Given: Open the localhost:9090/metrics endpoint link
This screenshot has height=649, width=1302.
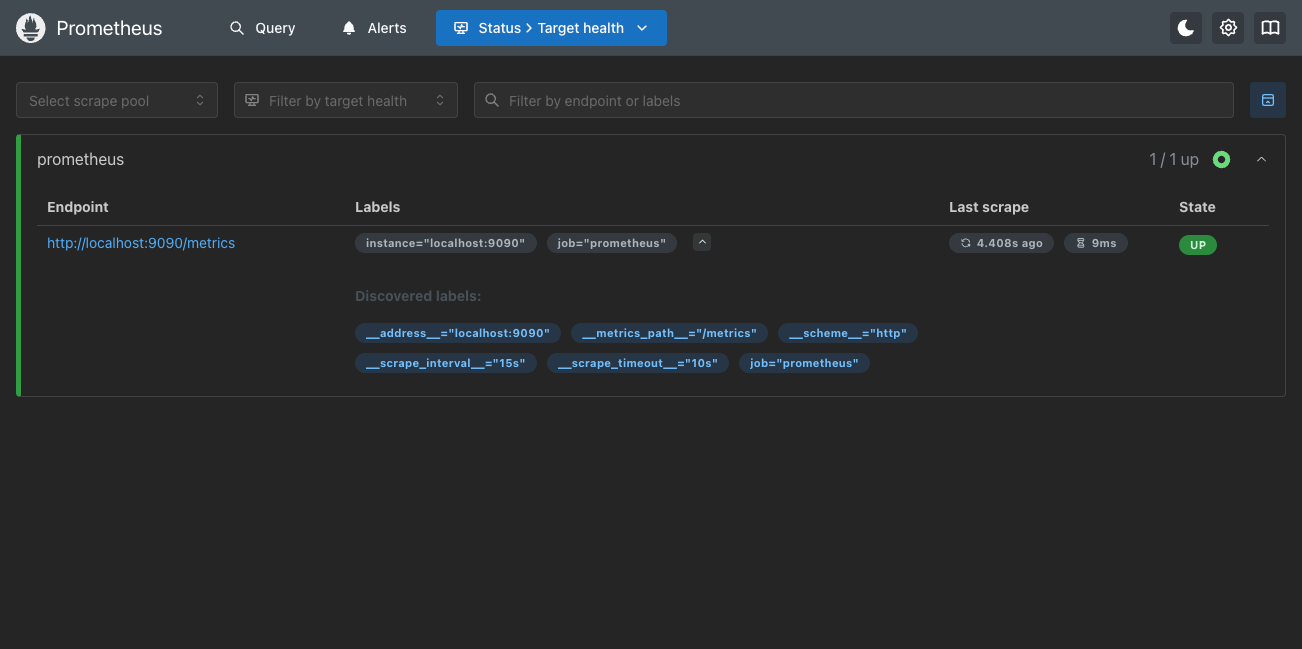Looking at the screenshot, I should [140, 243].
